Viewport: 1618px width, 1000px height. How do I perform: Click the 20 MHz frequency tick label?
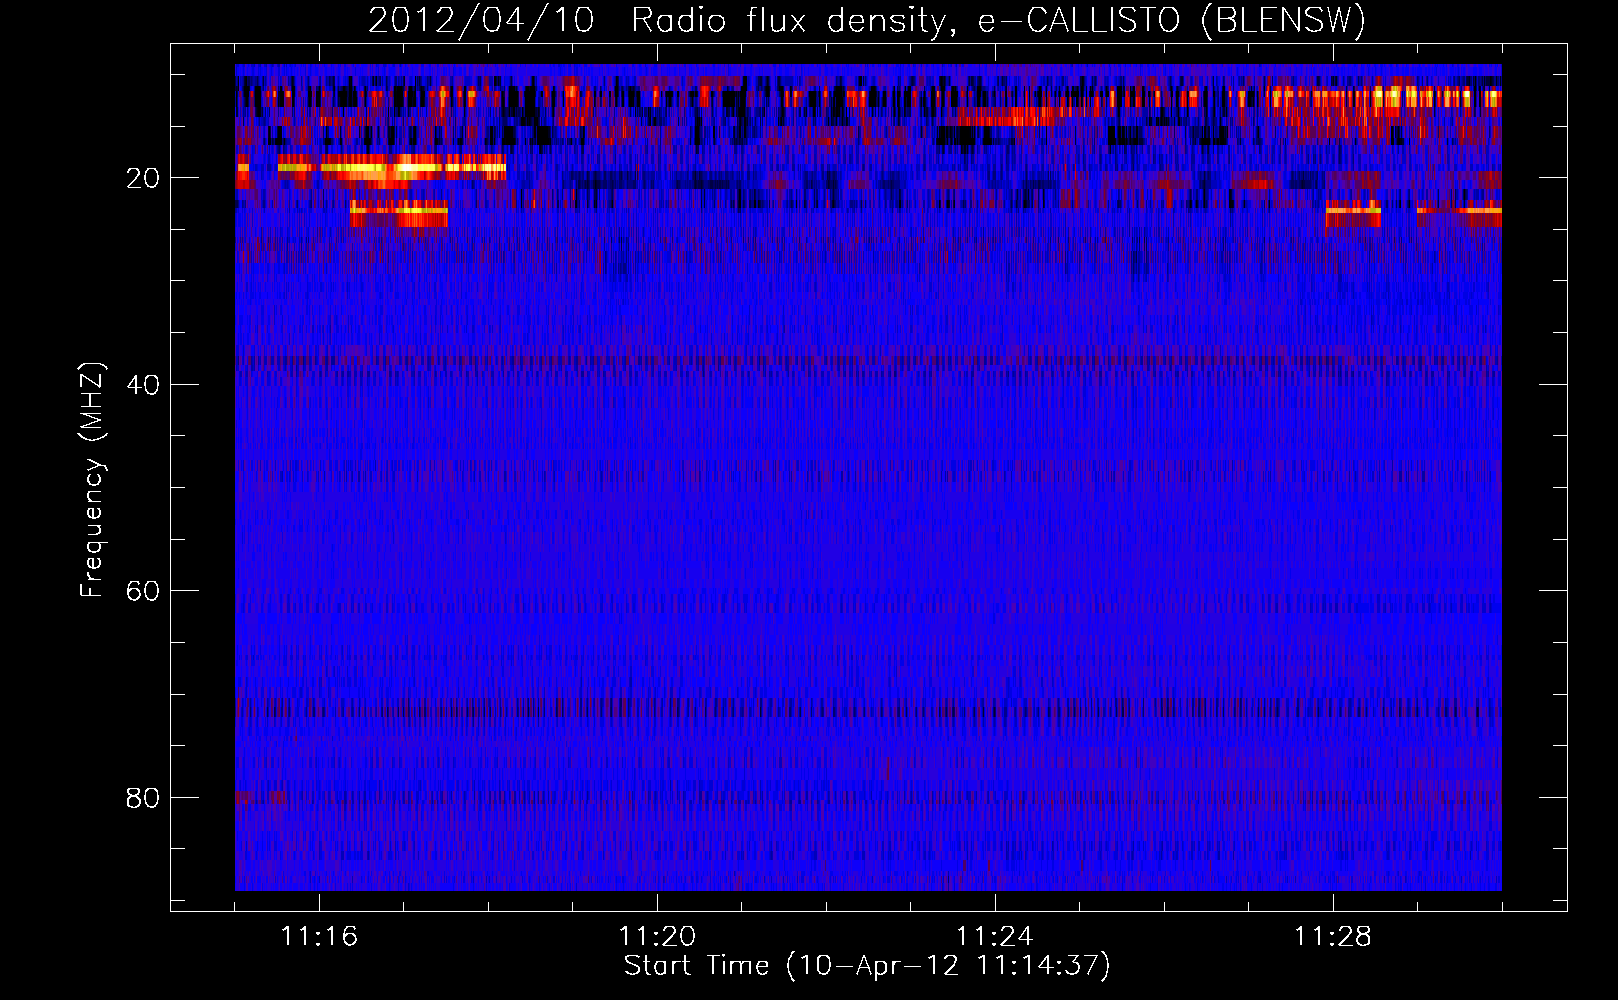pos(143,178)
